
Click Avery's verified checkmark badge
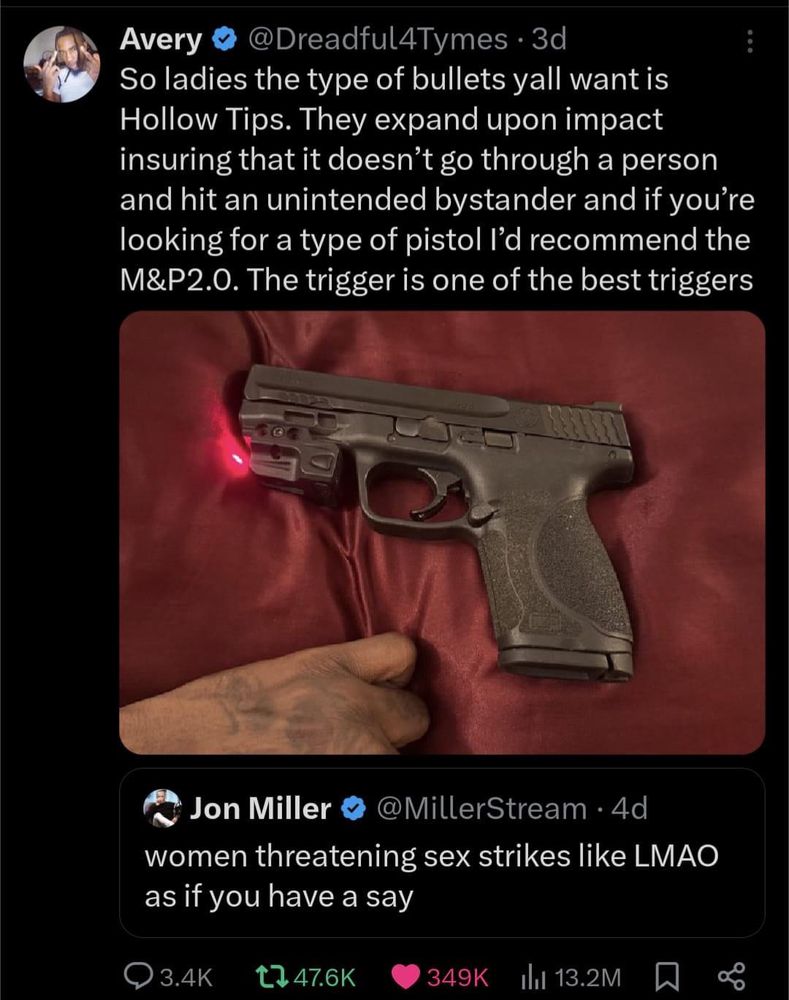[x=223, y=40]
